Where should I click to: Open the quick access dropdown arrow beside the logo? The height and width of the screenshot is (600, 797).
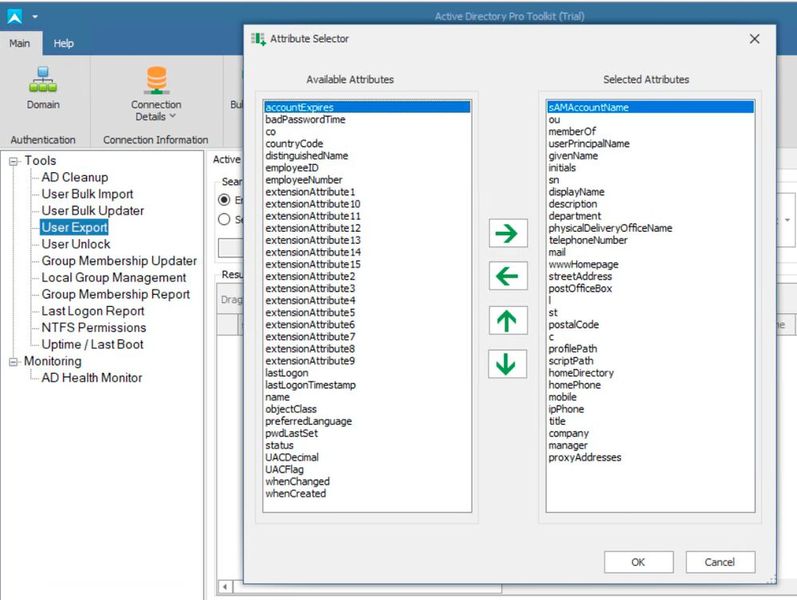coord(35,17)
